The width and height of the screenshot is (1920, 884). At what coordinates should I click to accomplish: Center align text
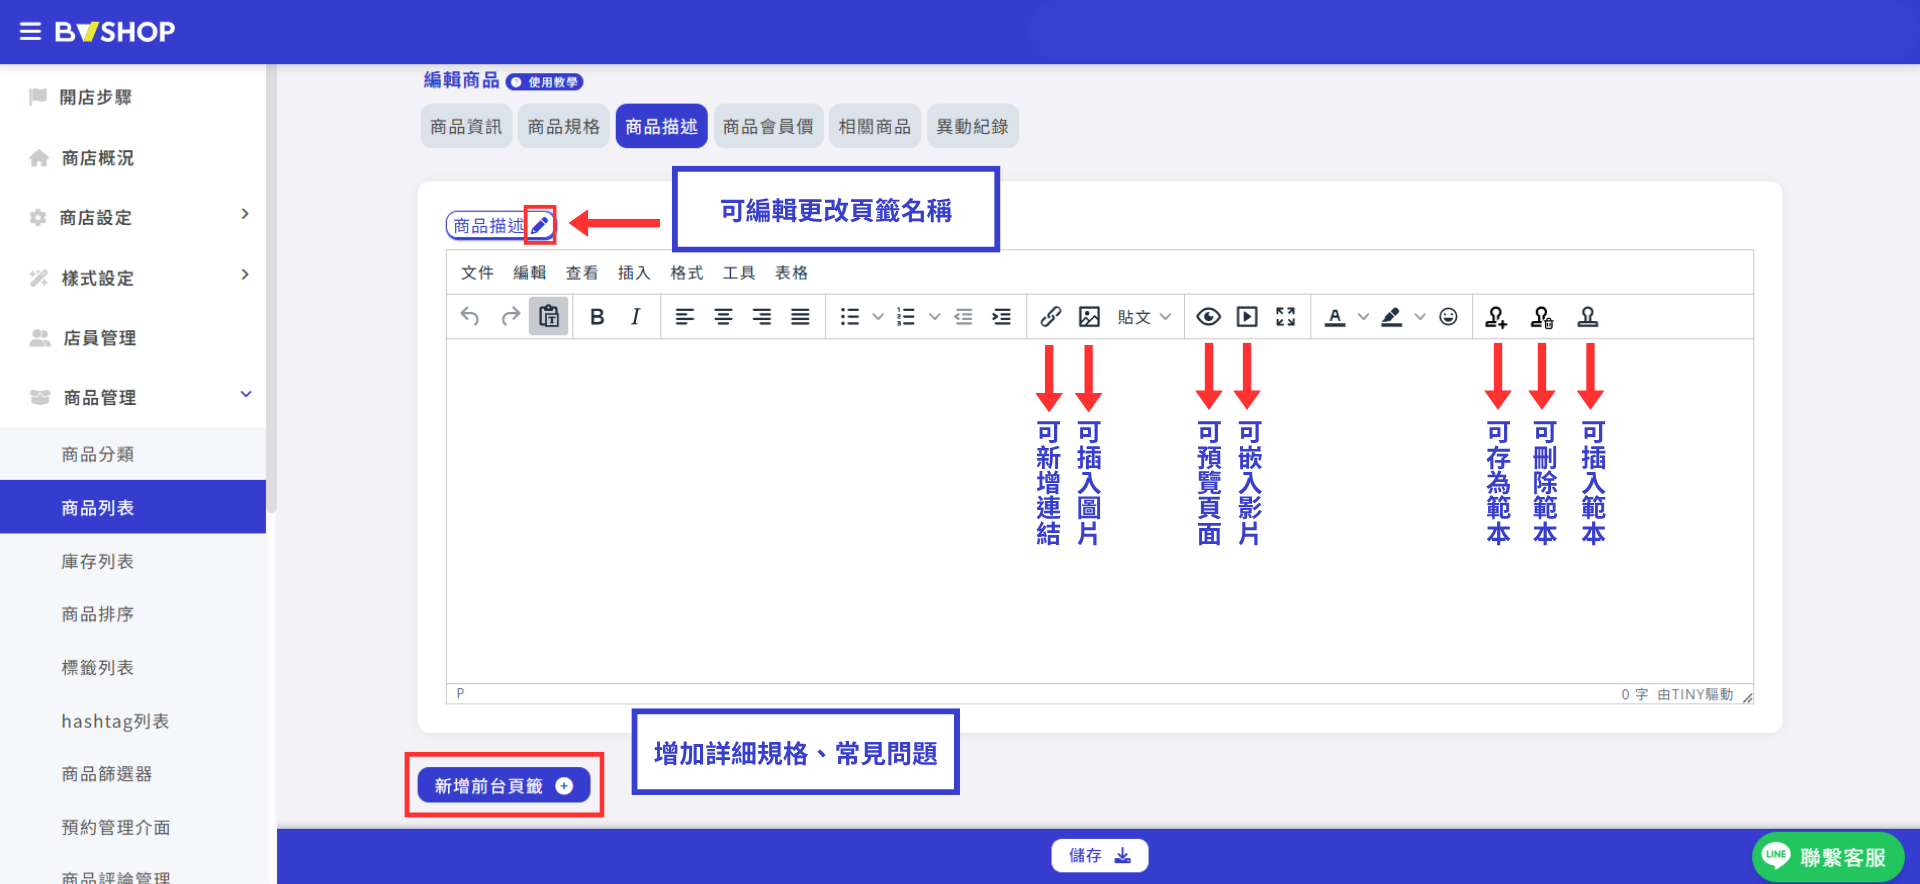click(x=723, y=317)
